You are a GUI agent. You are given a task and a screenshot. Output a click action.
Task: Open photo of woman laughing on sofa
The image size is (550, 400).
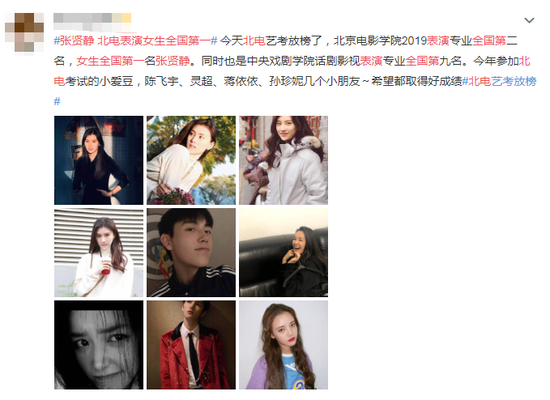pos(283,253)
